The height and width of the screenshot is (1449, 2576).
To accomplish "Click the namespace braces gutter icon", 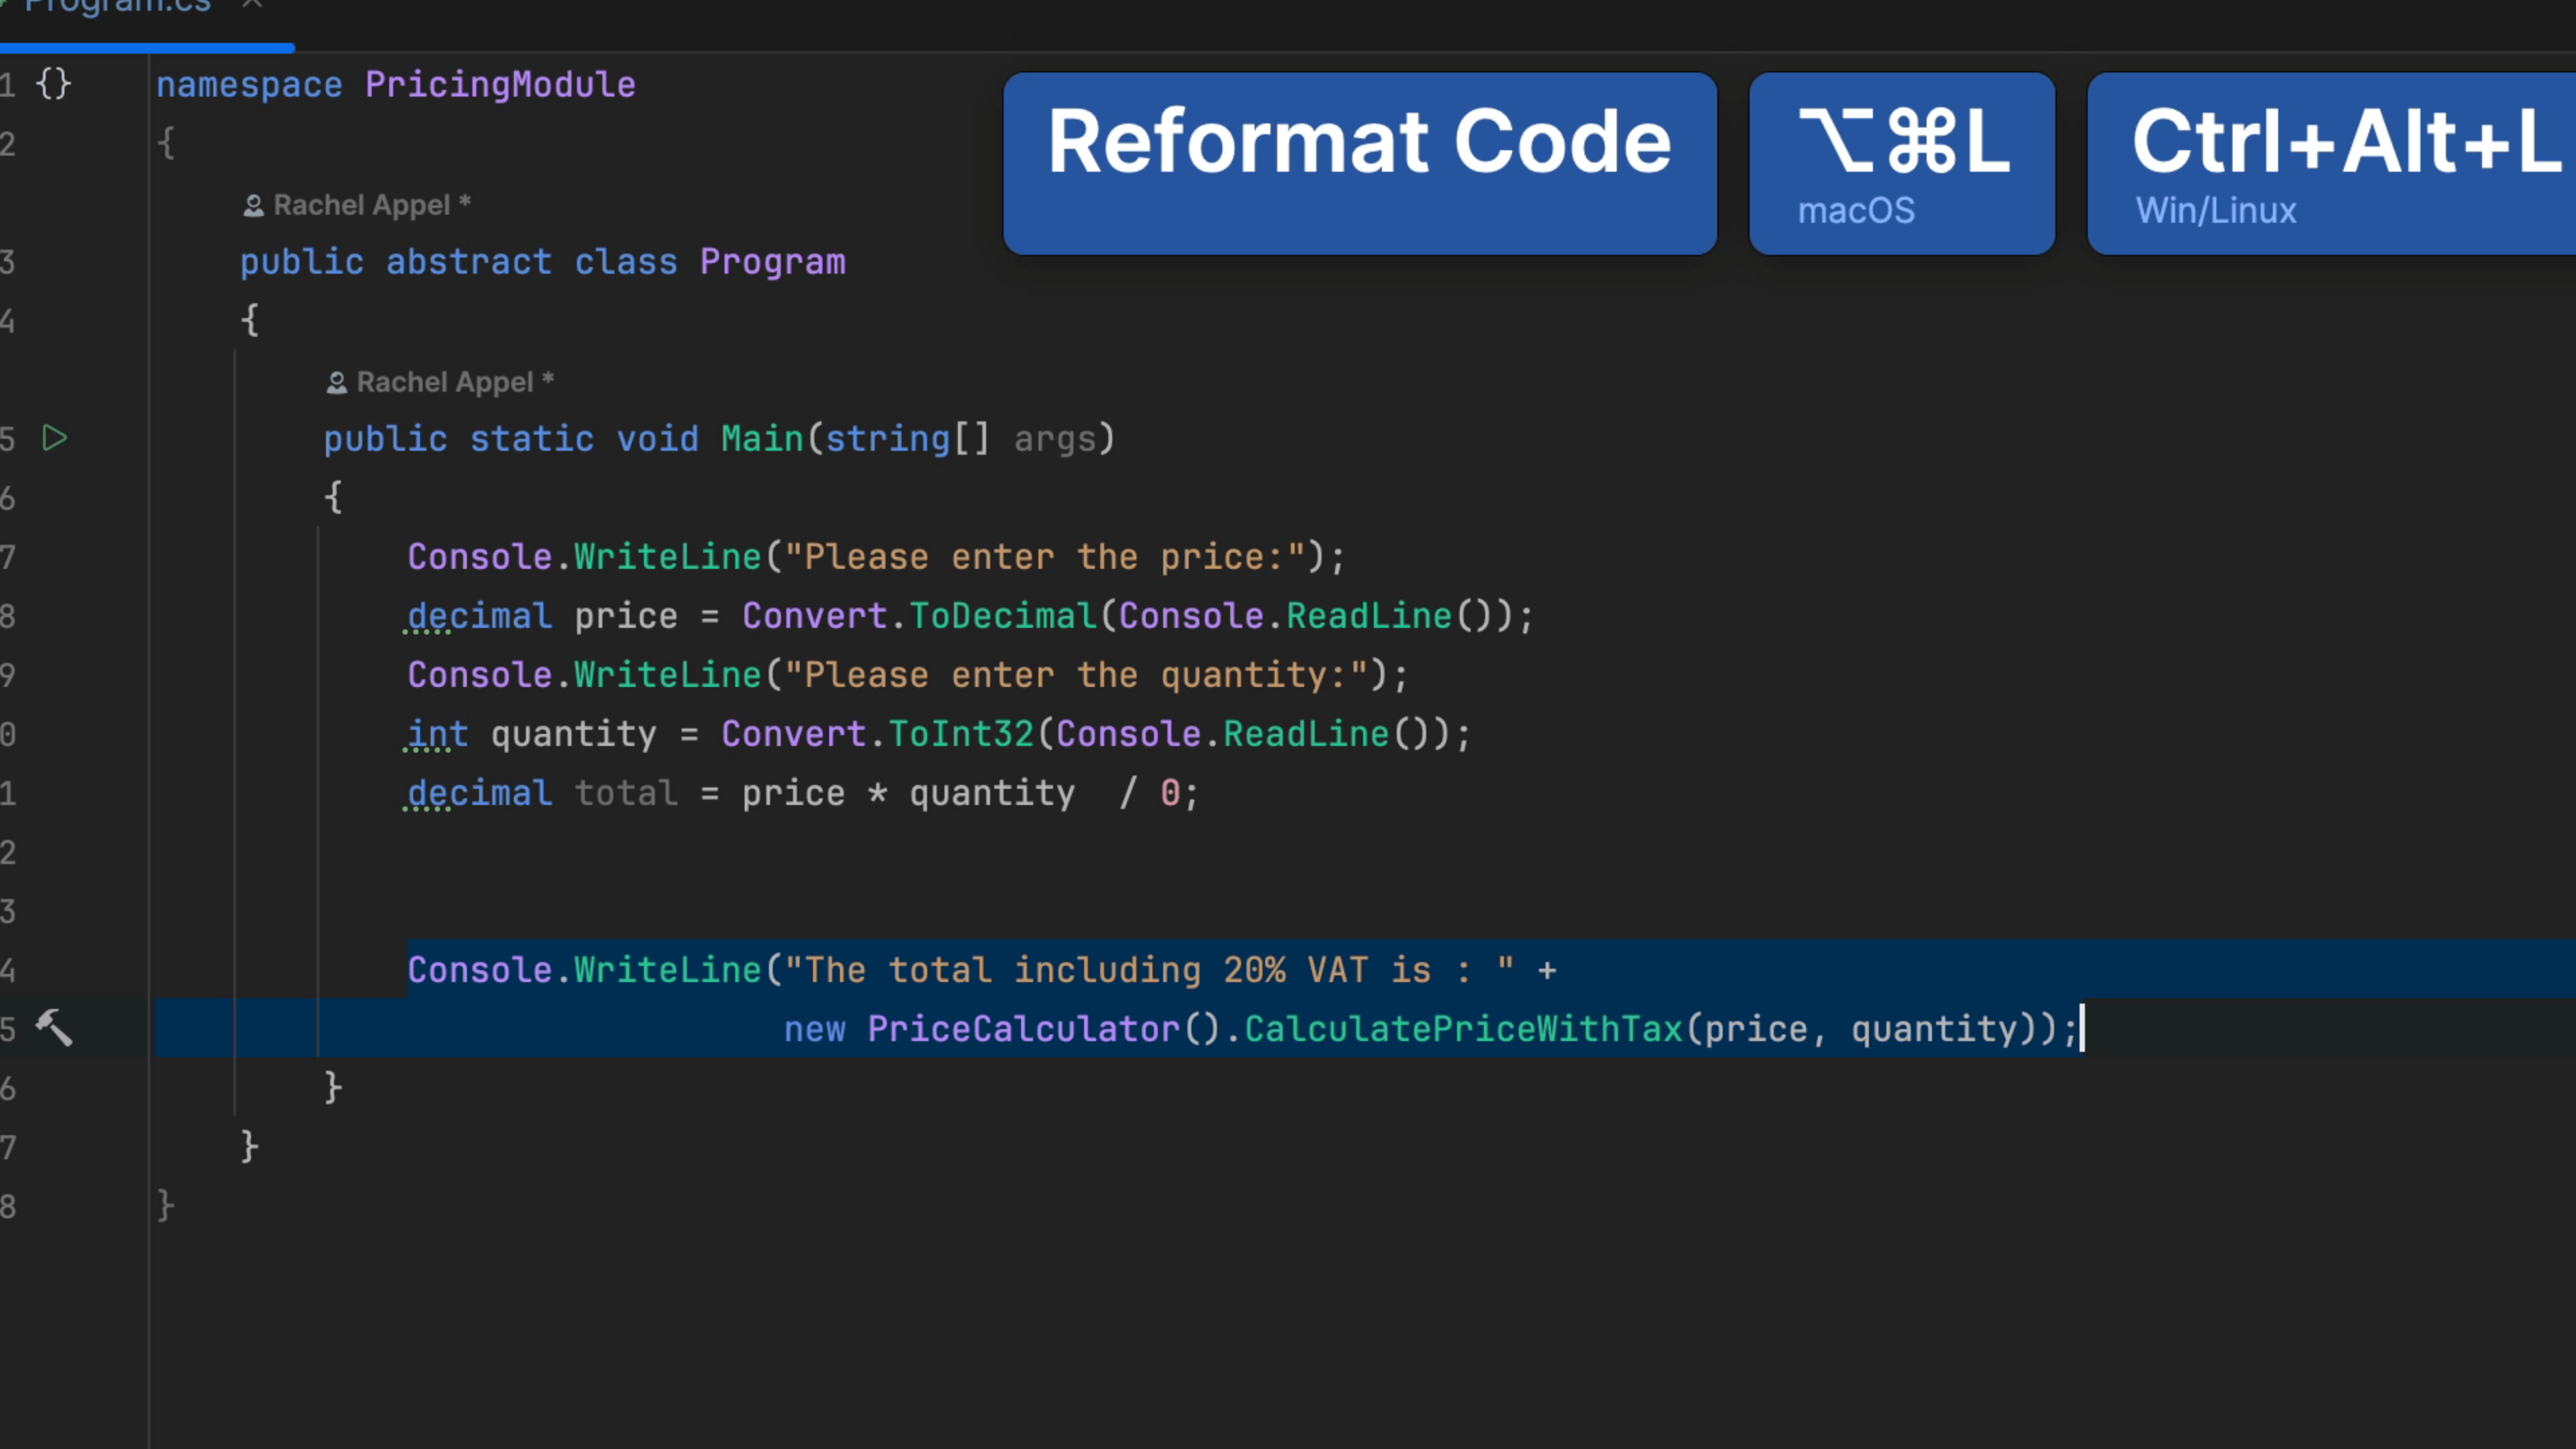I will [53, 84].
